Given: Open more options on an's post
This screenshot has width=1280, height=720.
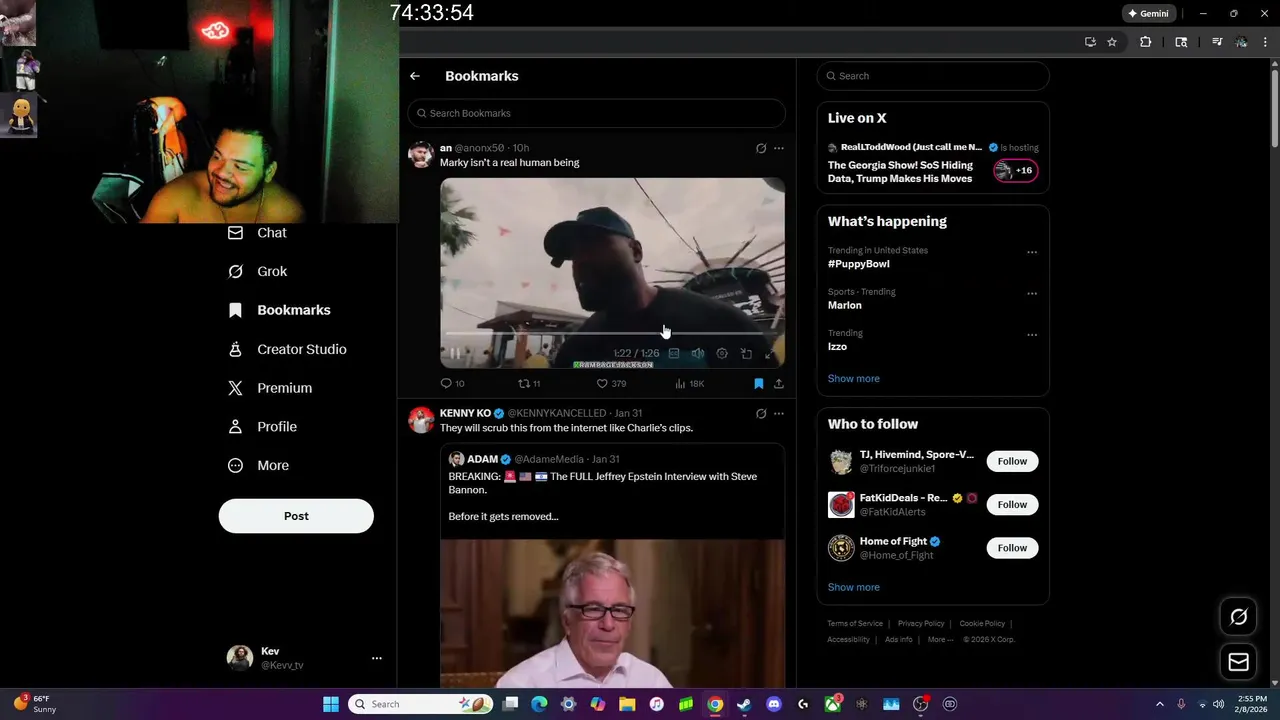Looking at the screenshot, I should pos(779,148).
